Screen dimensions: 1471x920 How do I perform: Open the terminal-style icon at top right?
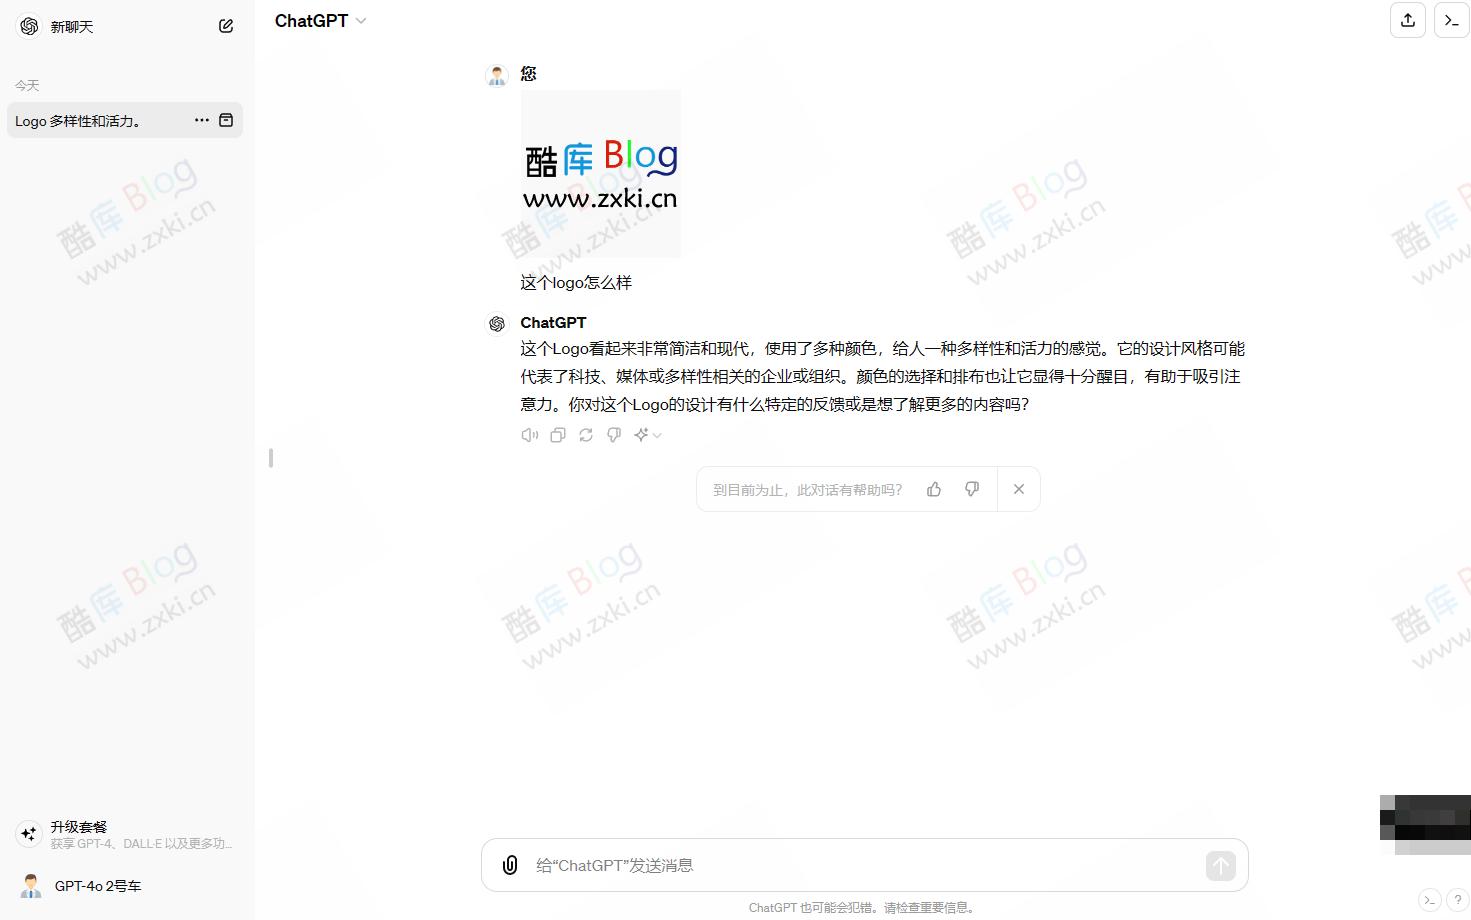[x=1451, y=20]
